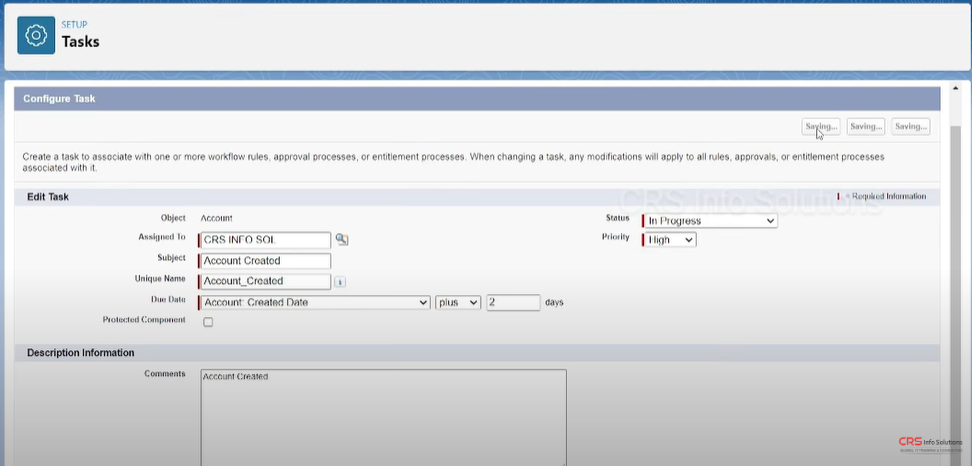Open the Assigned To lookup icon
The width and height of the screenshot is (972, 466).
pyautogui.click(x=342, y=240)
